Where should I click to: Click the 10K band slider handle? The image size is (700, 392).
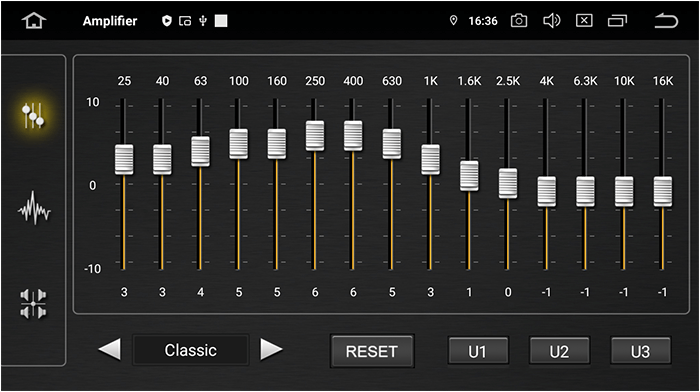click(624, 192)
